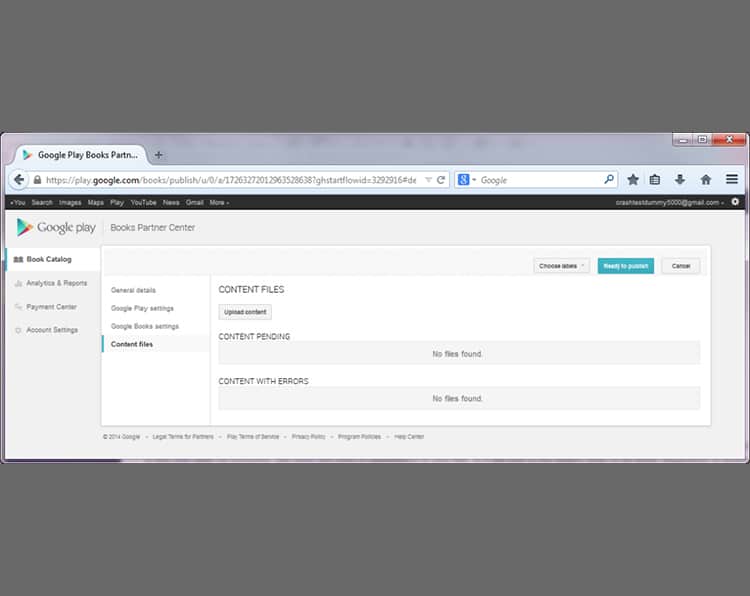Close the browser window
Viewport: 750px width, 596px height.
[x=729, y=139]
